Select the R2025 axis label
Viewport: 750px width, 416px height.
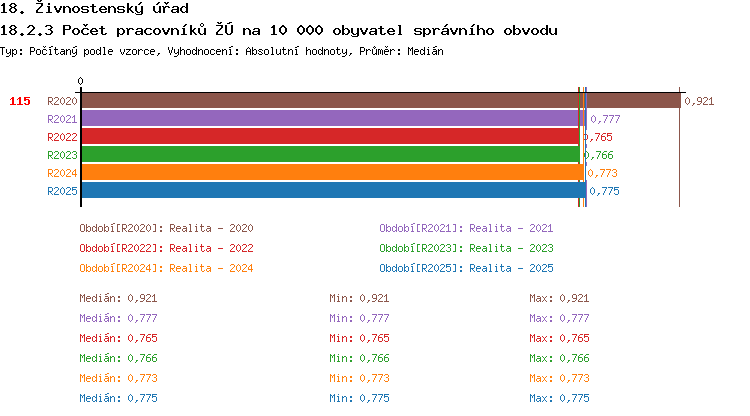click(x=62, y=191)
